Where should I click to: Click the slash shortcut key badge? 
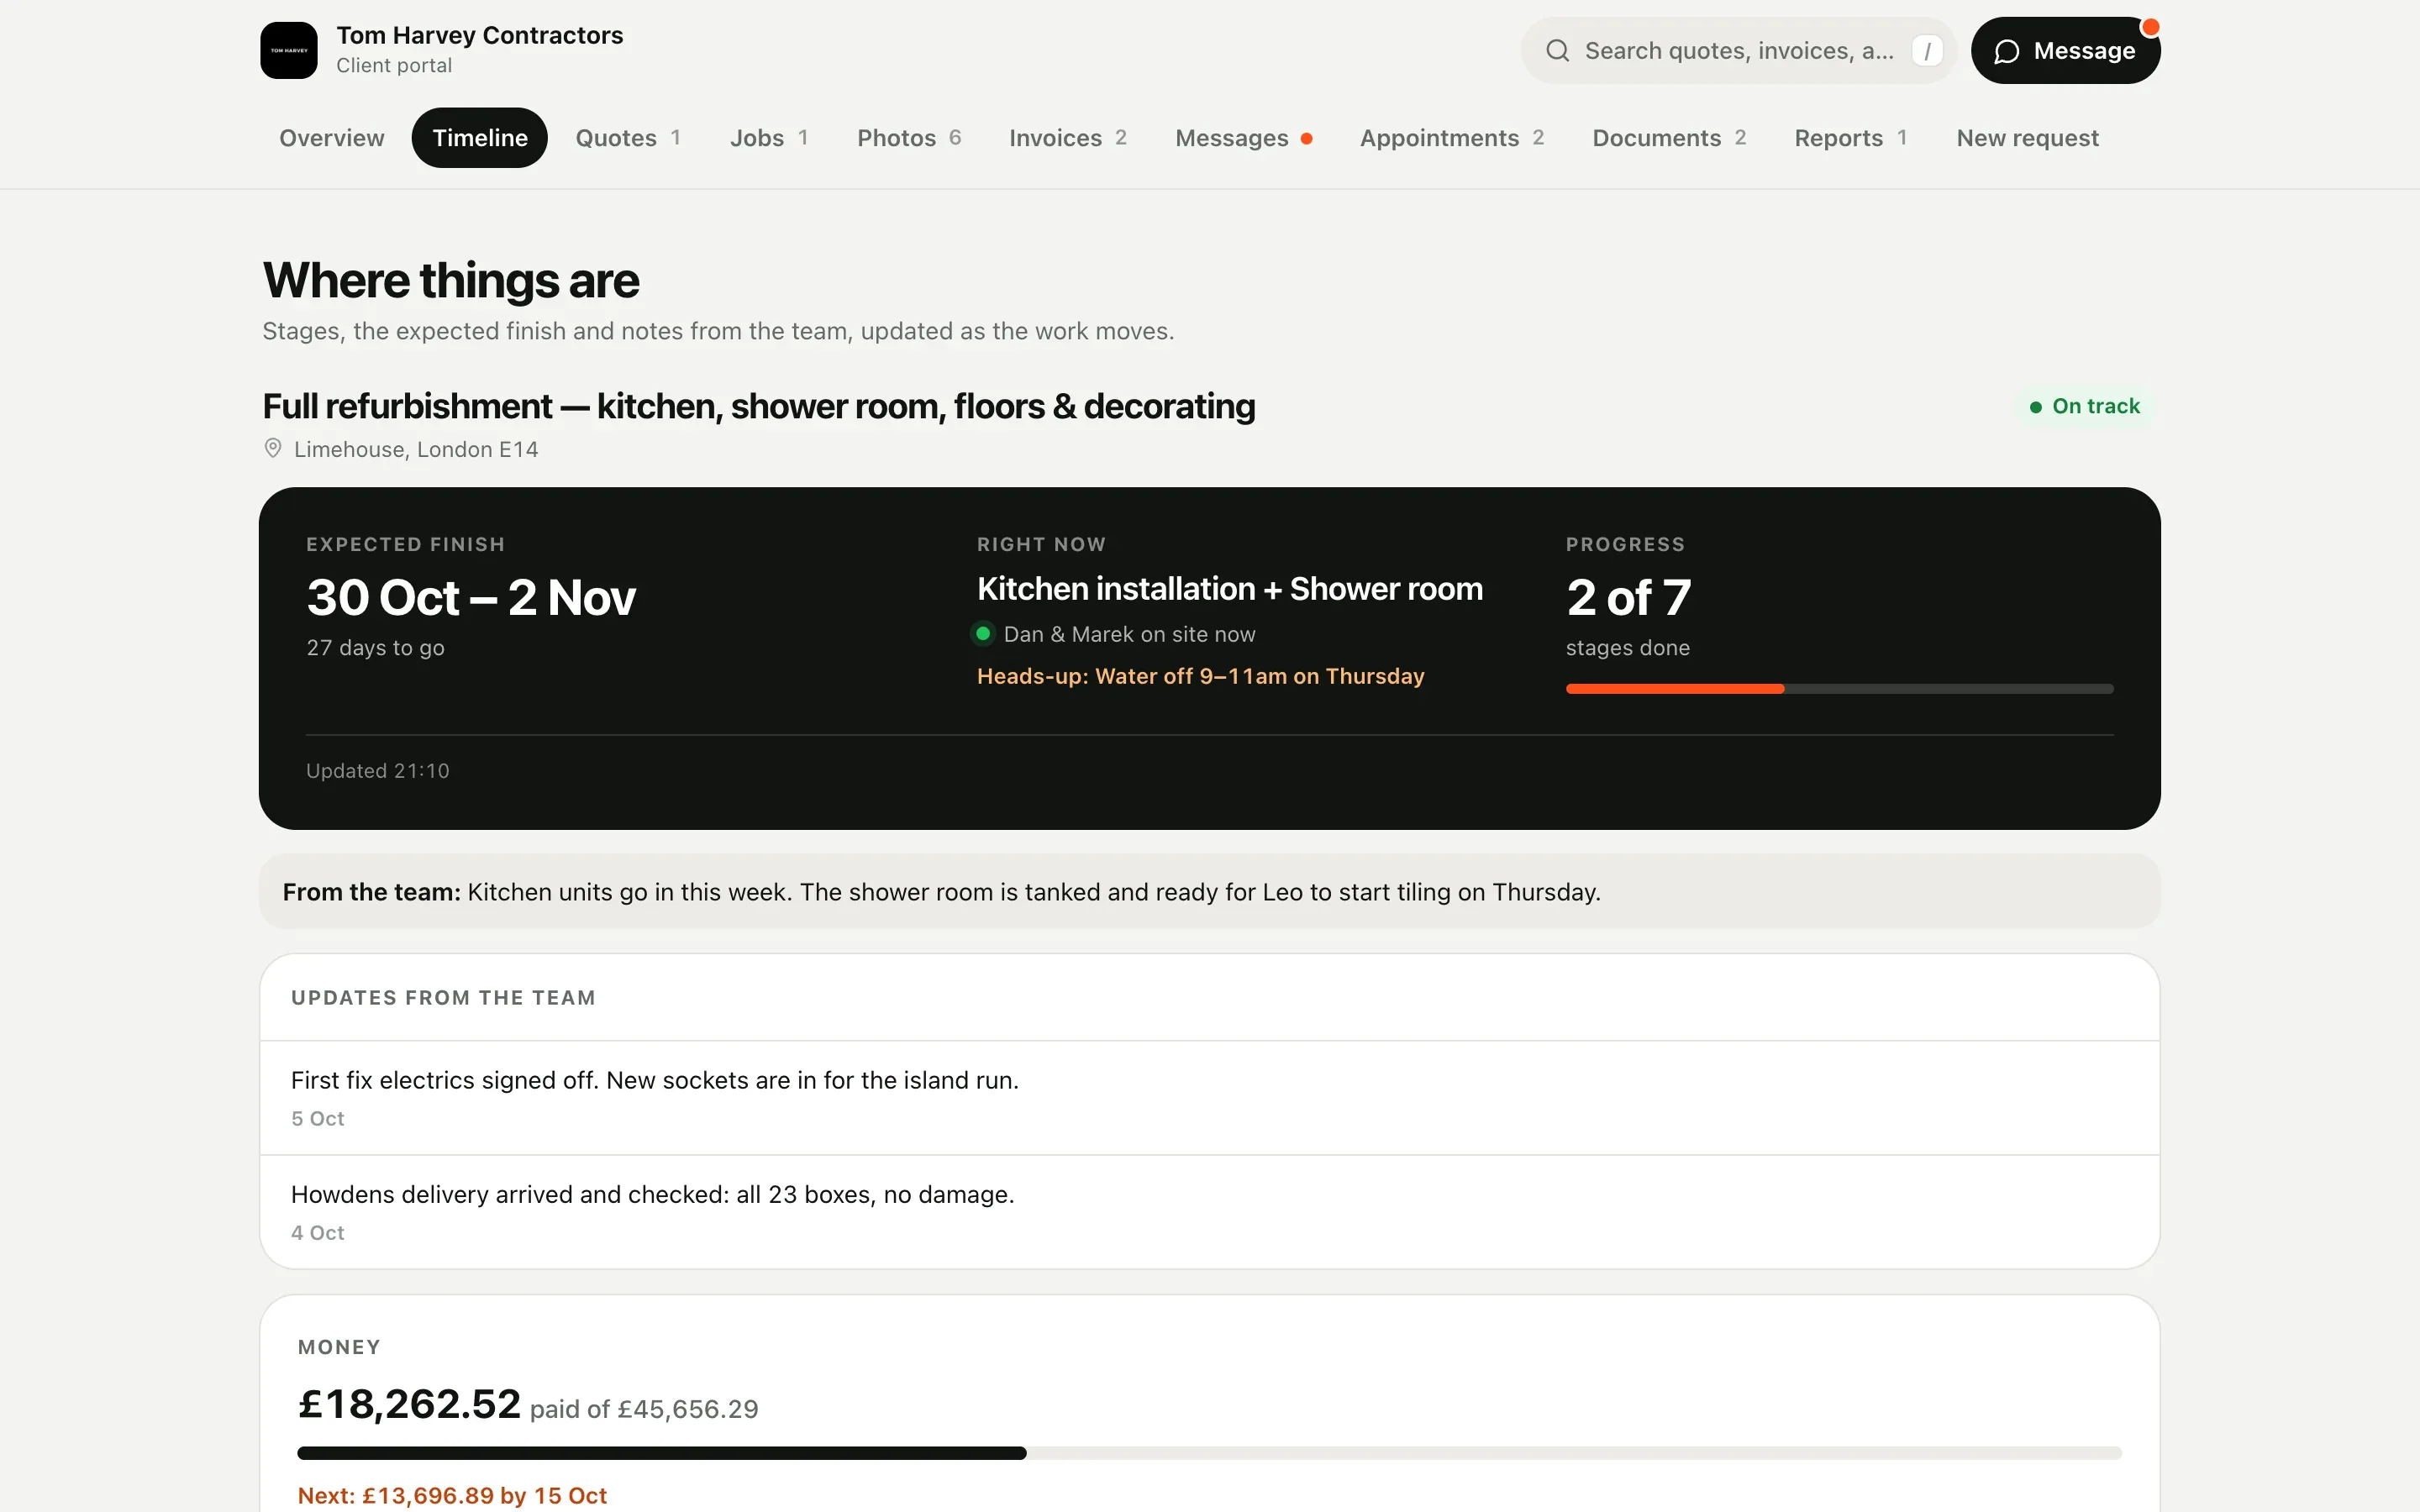pos(1927,50)
